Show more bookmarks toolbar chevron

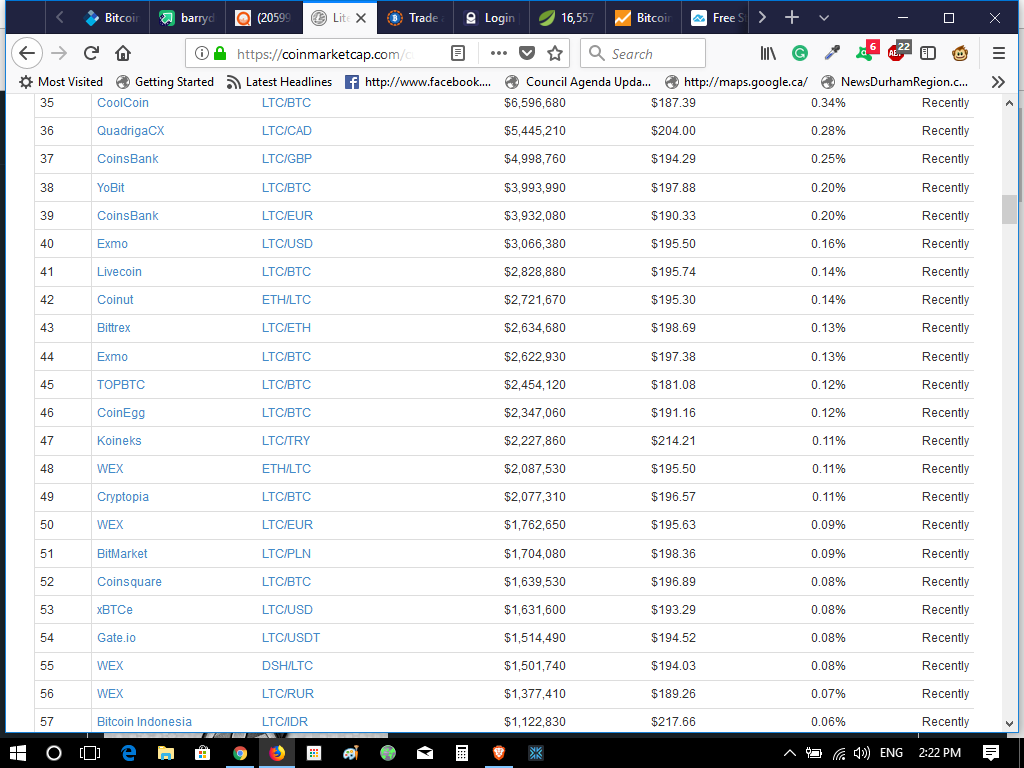point(998,82)
